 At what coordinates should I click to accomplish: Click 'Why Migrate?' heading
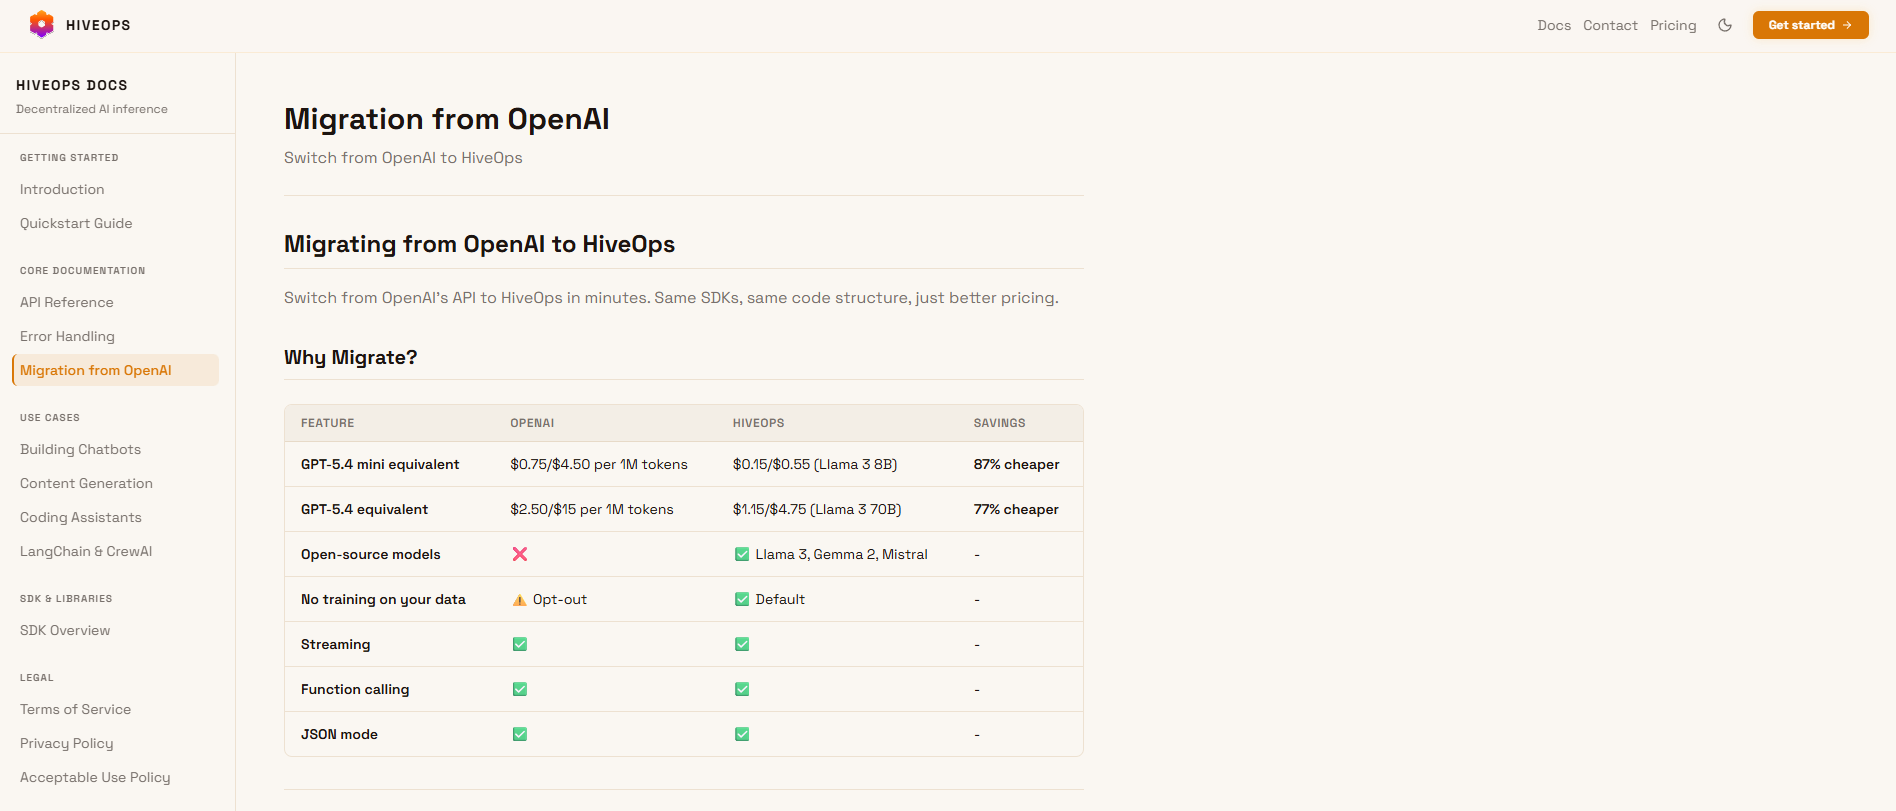[x=351, y=357]
